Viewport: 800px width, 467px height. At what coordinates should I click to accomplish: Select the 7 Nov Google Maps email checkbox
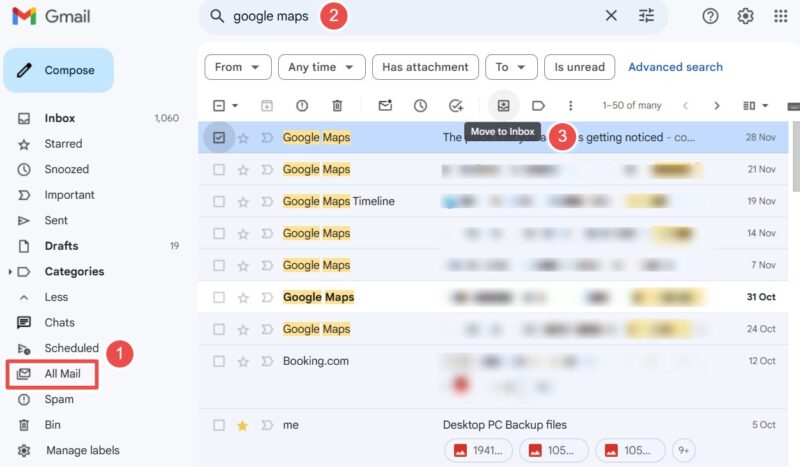pos(219,265)
